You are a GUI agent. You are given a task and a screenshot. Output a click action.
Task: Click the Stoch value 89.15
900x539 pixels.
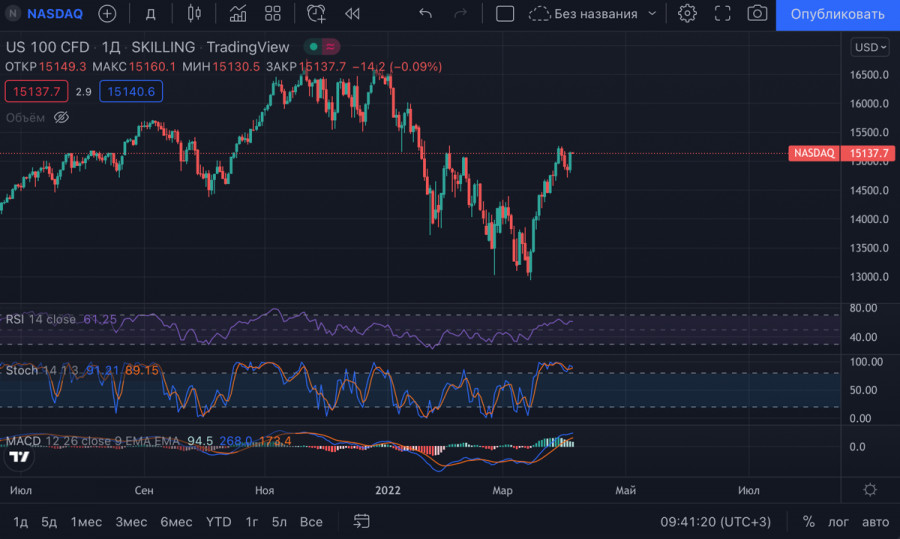click(x=141, y=370)
